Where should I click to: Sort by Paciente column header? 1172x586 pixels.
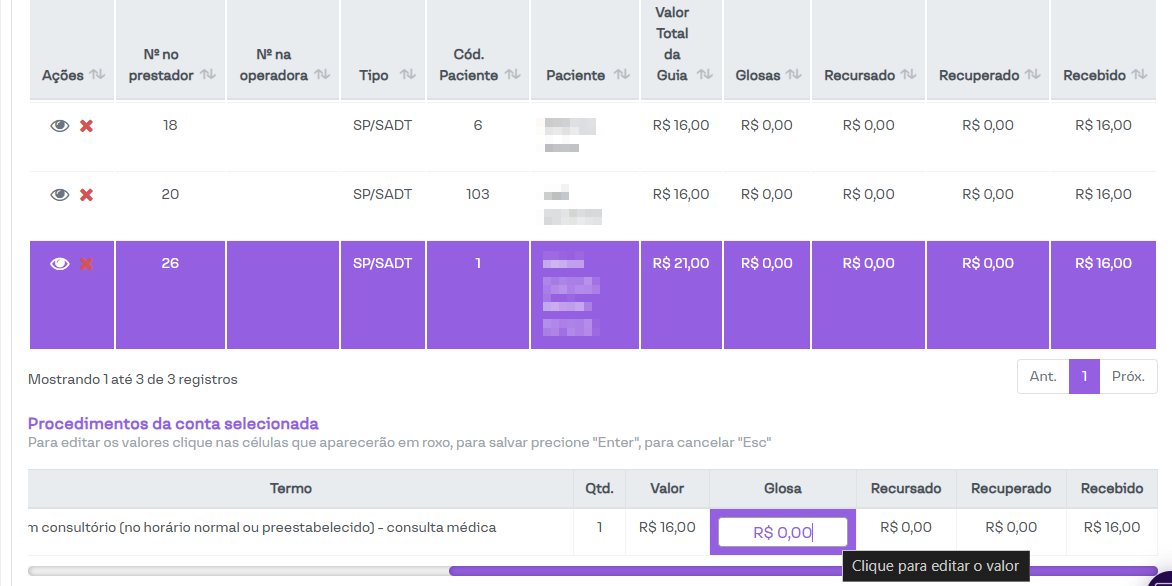tap(621, 75)
